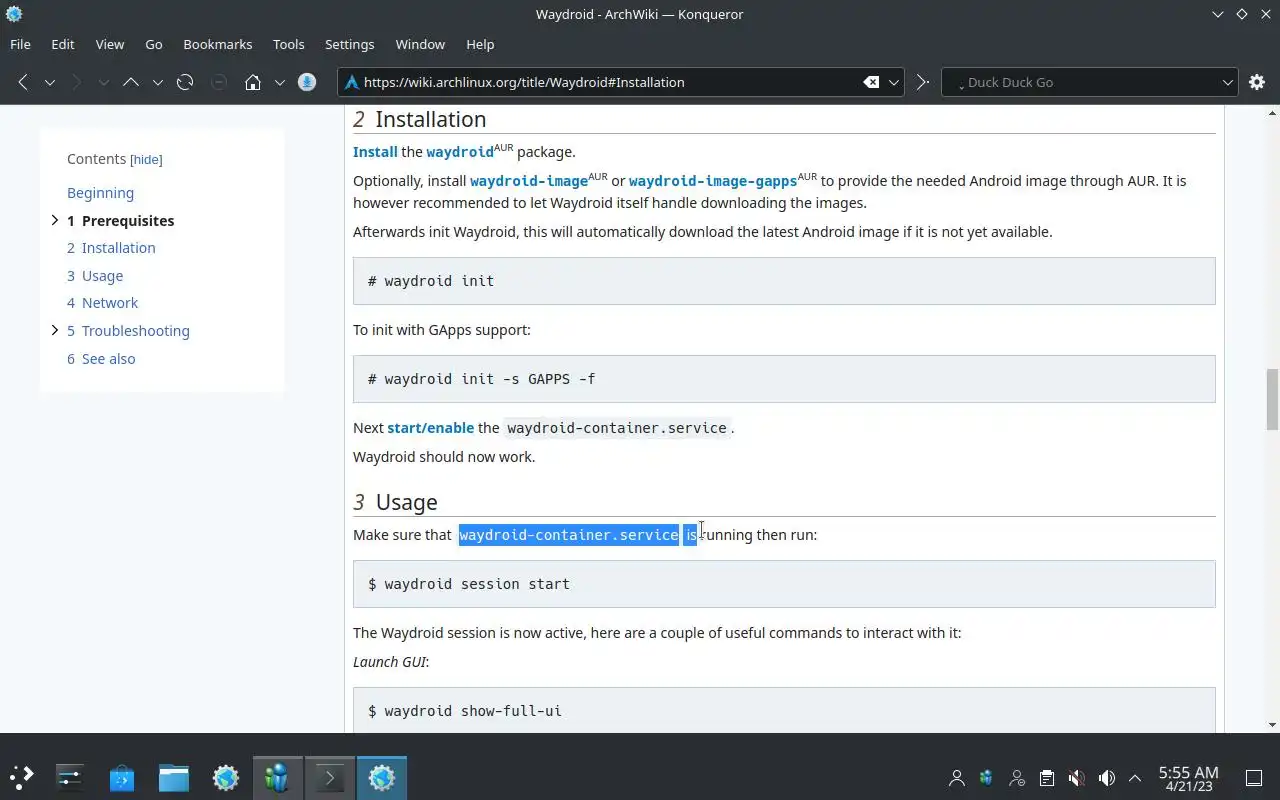
Task: Open the file manager folder taskbar icon
Action: point(174,777)
